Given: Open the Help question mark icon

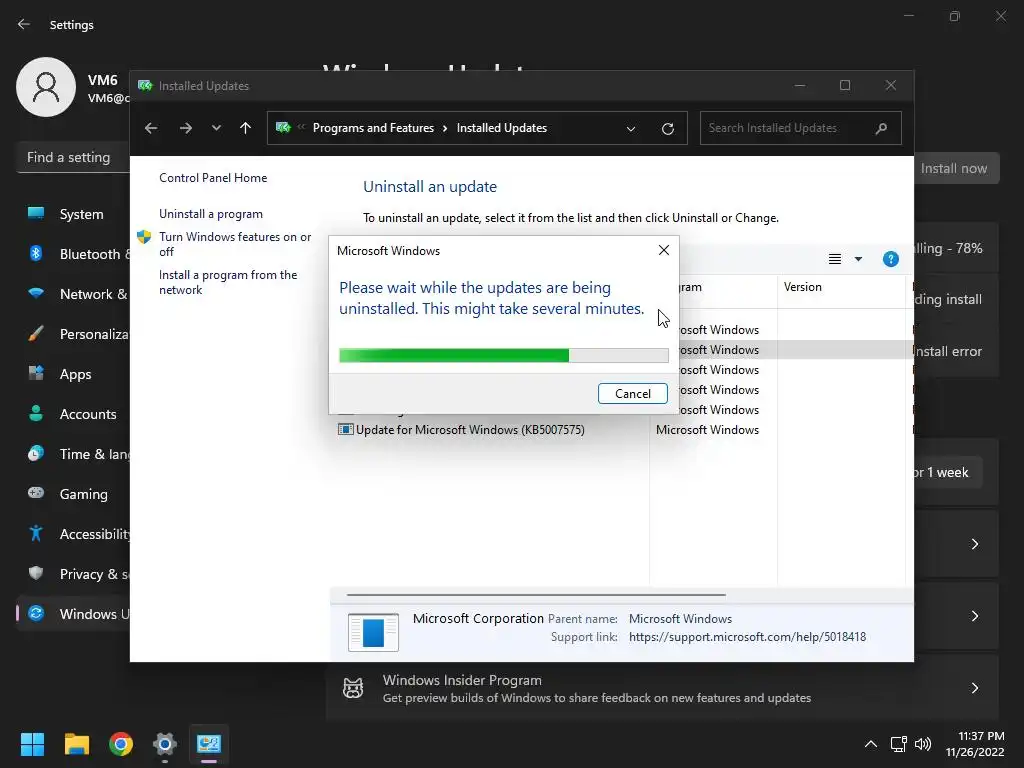Looking at the screenshot, I should (890, 259).
